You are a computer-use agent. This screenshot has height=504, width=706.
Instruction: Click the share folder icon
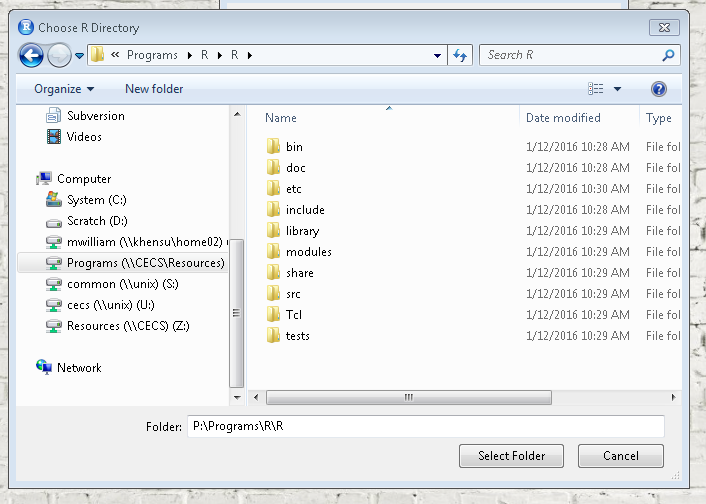pos(273,272)
